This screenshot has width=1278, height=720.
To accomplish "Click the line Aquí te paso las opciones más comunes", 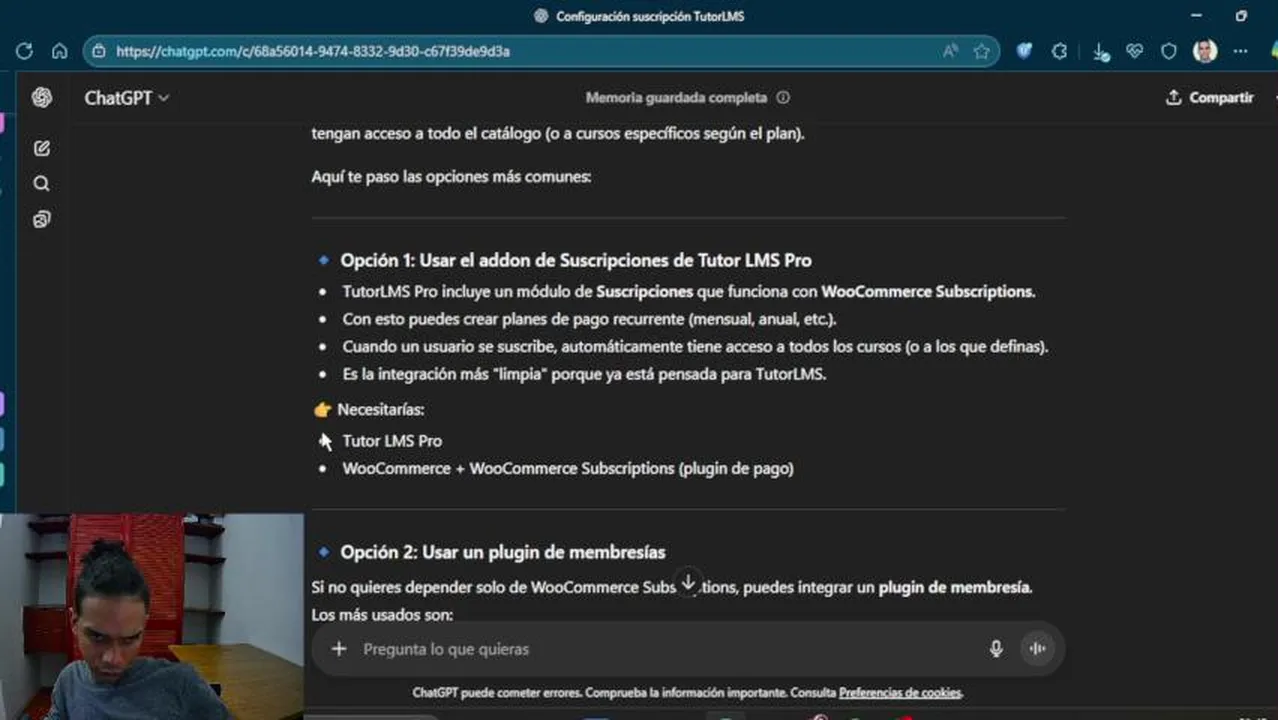I will [451, 177].
